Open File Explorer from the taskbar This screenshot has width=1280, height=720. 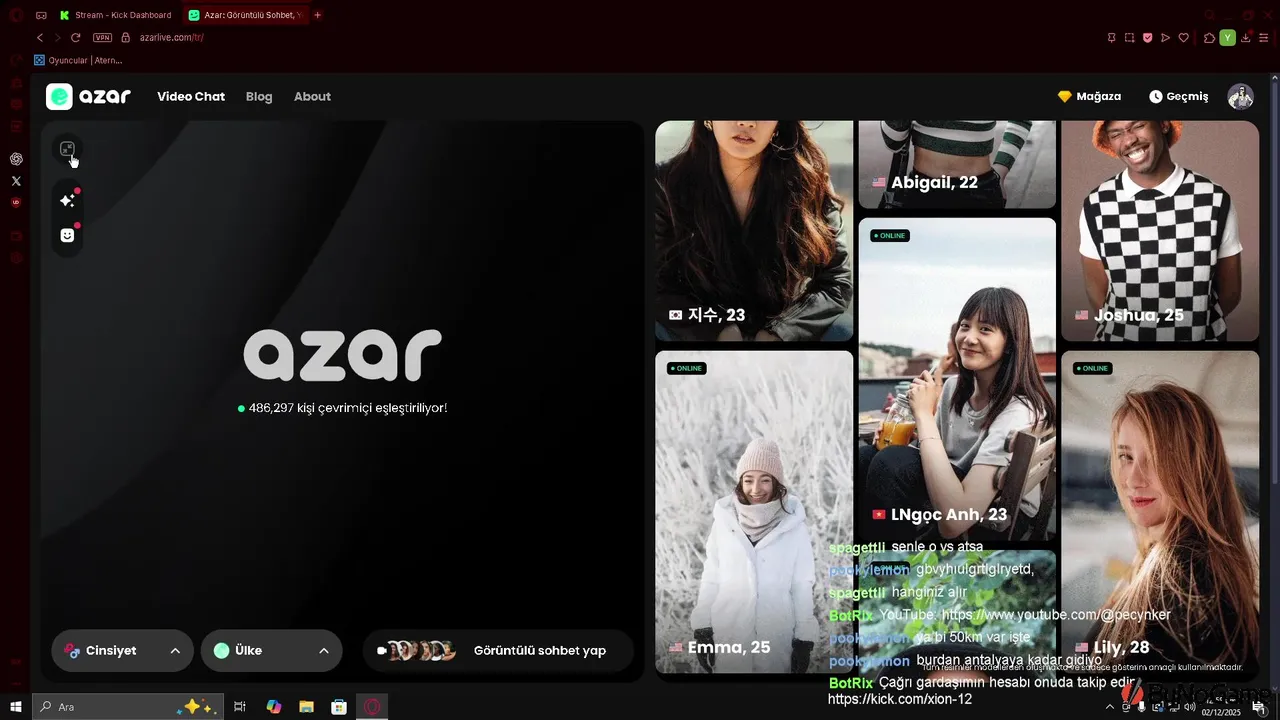[x=306, y=707]
